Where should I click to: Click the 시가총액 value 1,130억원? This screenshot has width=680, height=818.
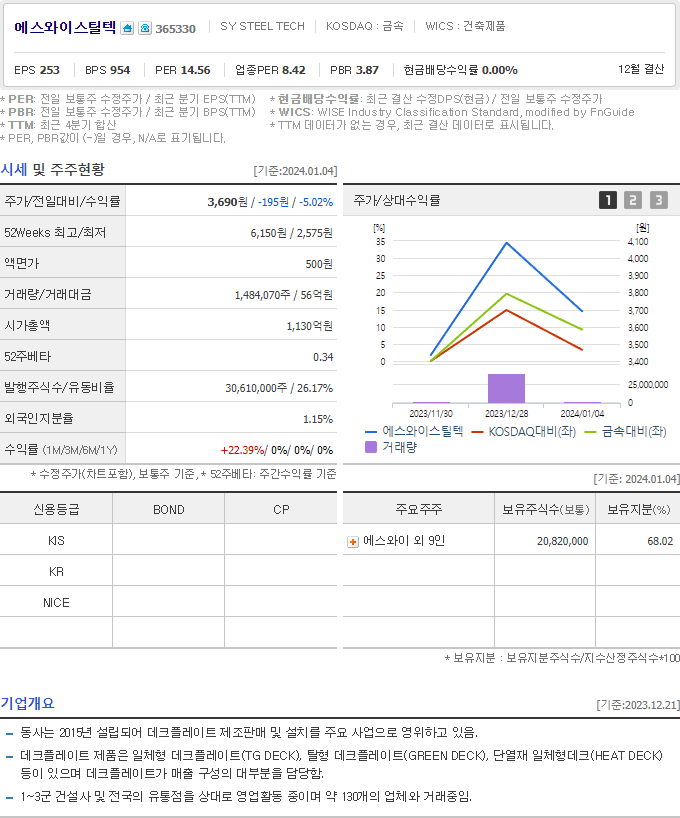pos(309,326)
